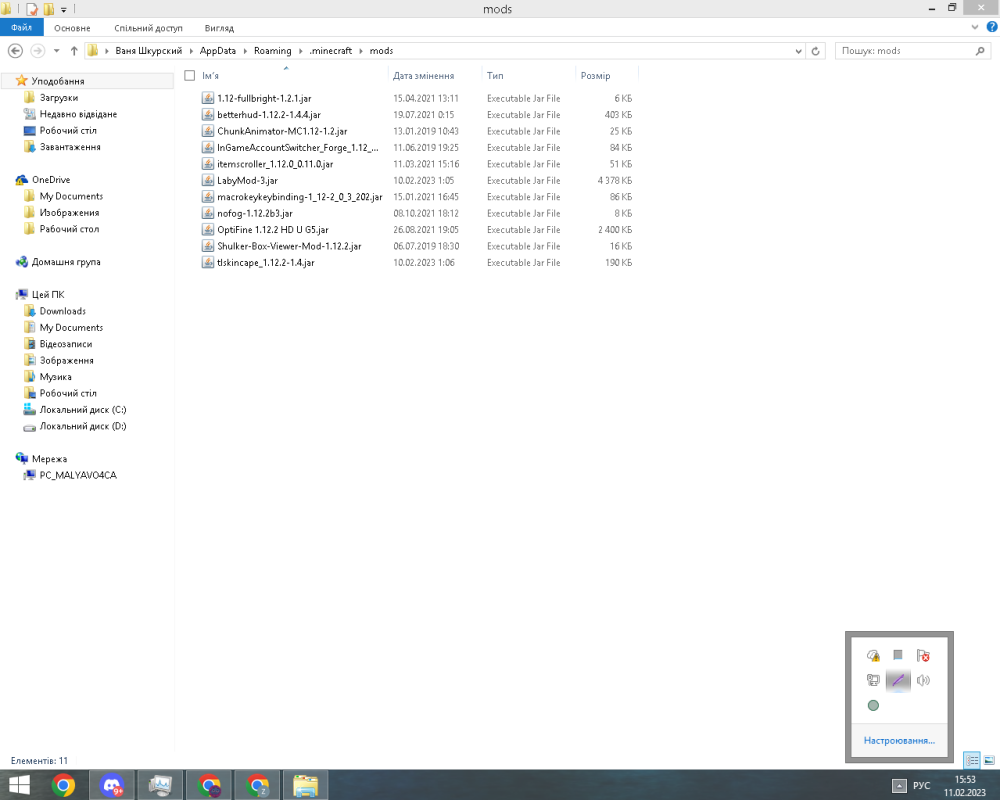Switch to the Вигляд tab
The image size is (1000, 800).
[x=219, y=28]
